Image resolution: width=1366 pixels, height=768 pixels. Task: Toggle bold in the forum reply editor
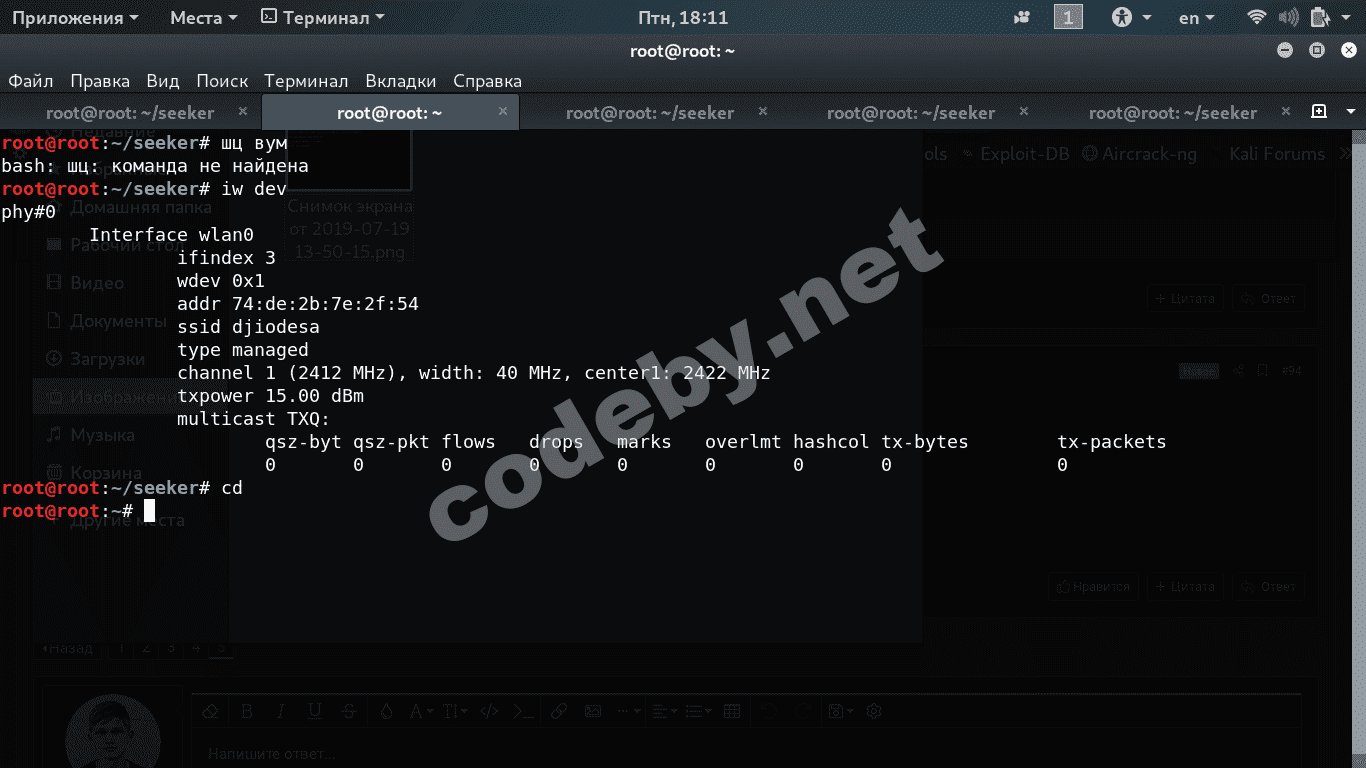point(247,711)
